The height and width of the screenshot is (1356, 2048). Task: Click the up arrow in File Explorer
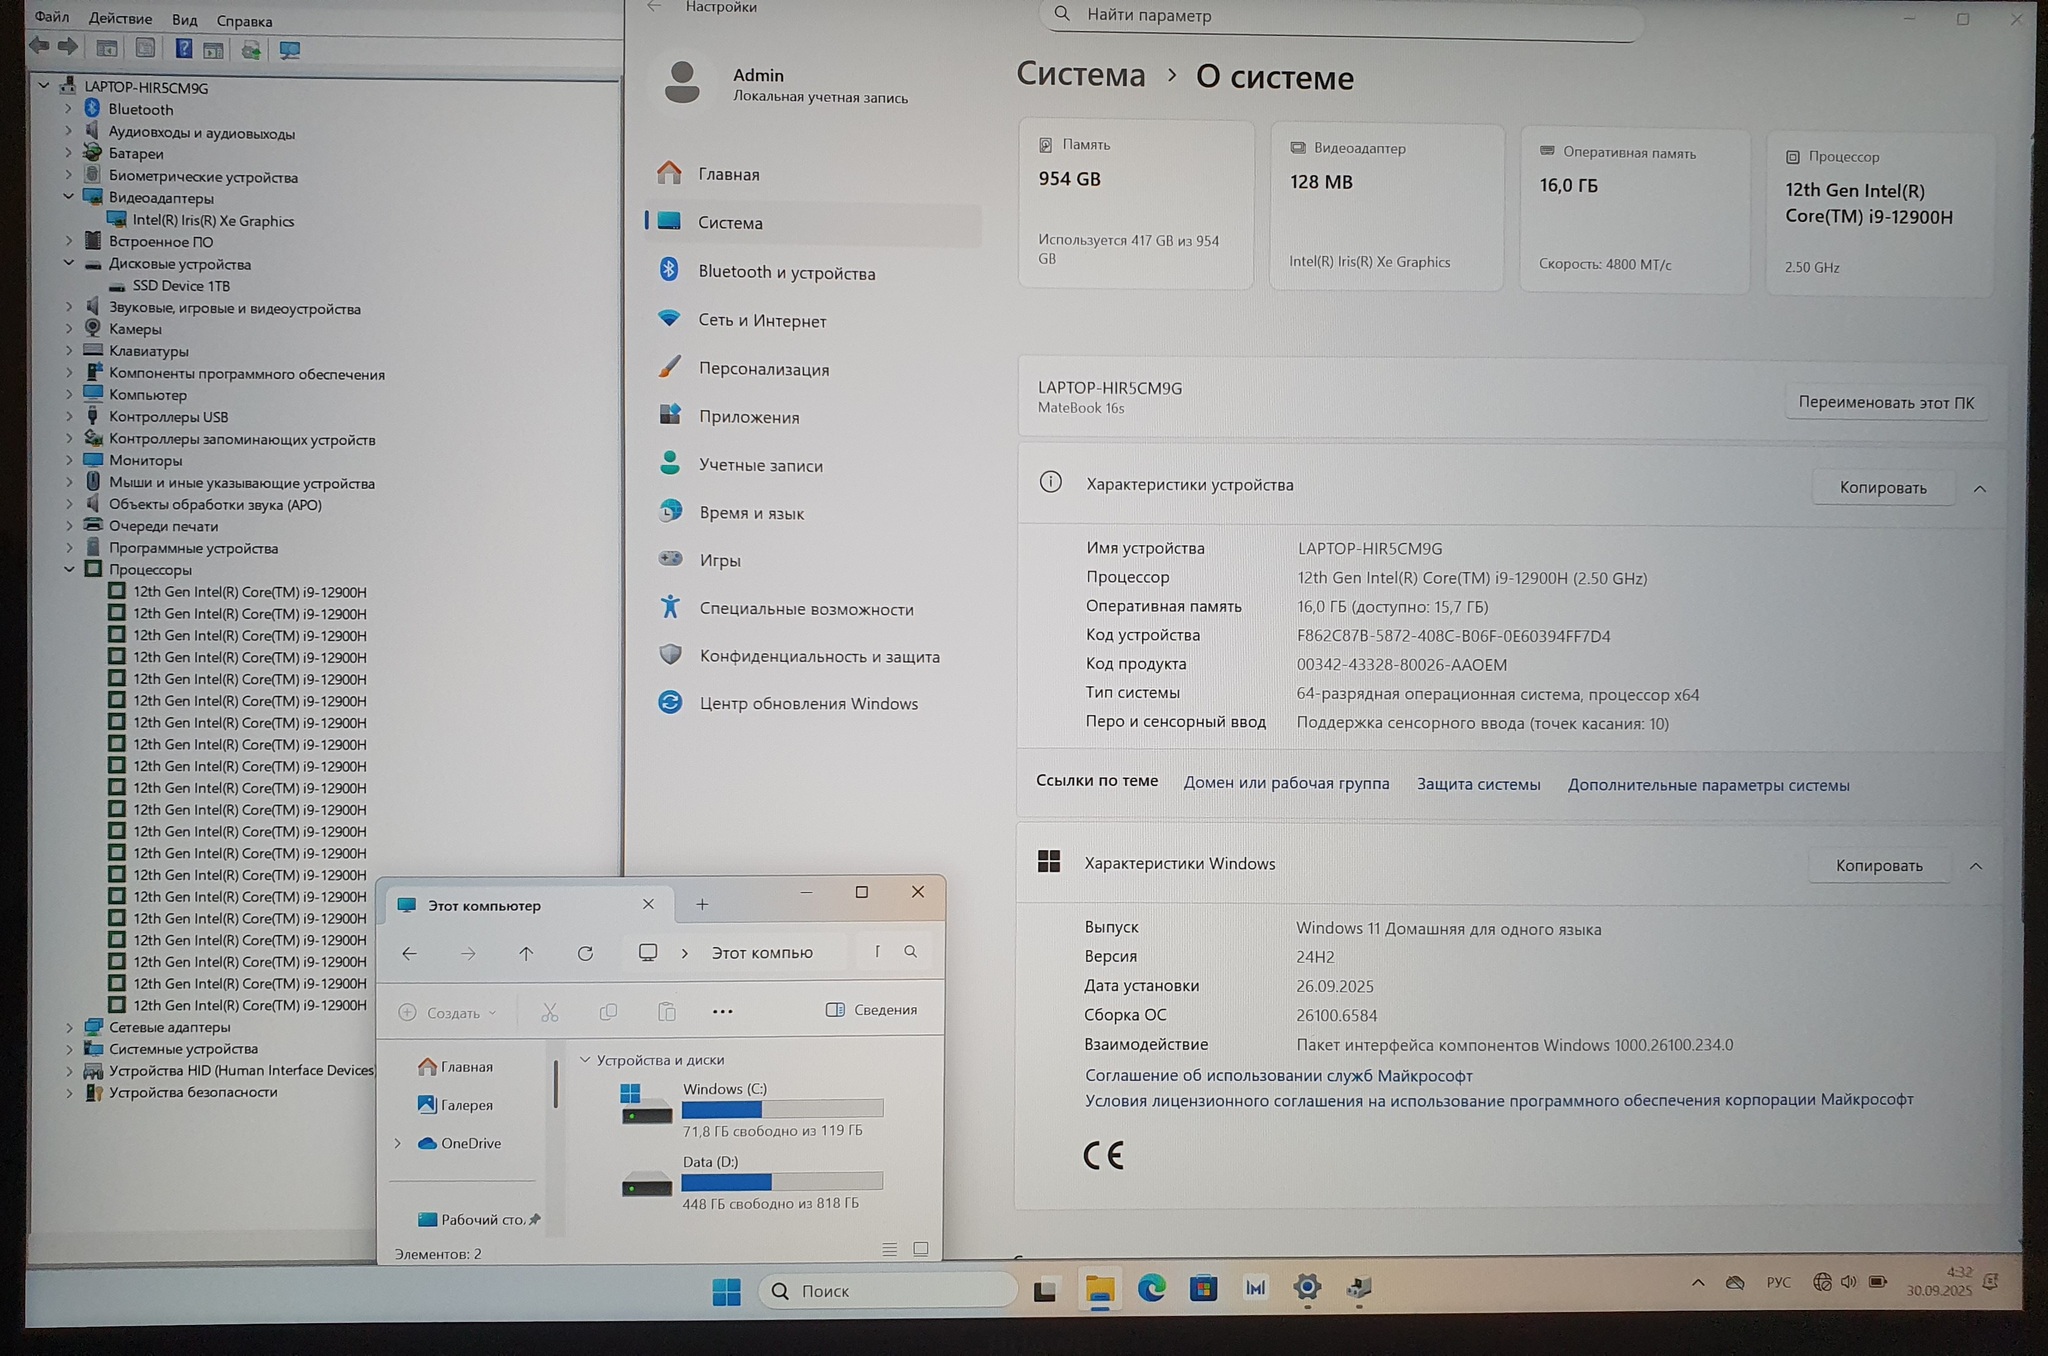[526, 953]
